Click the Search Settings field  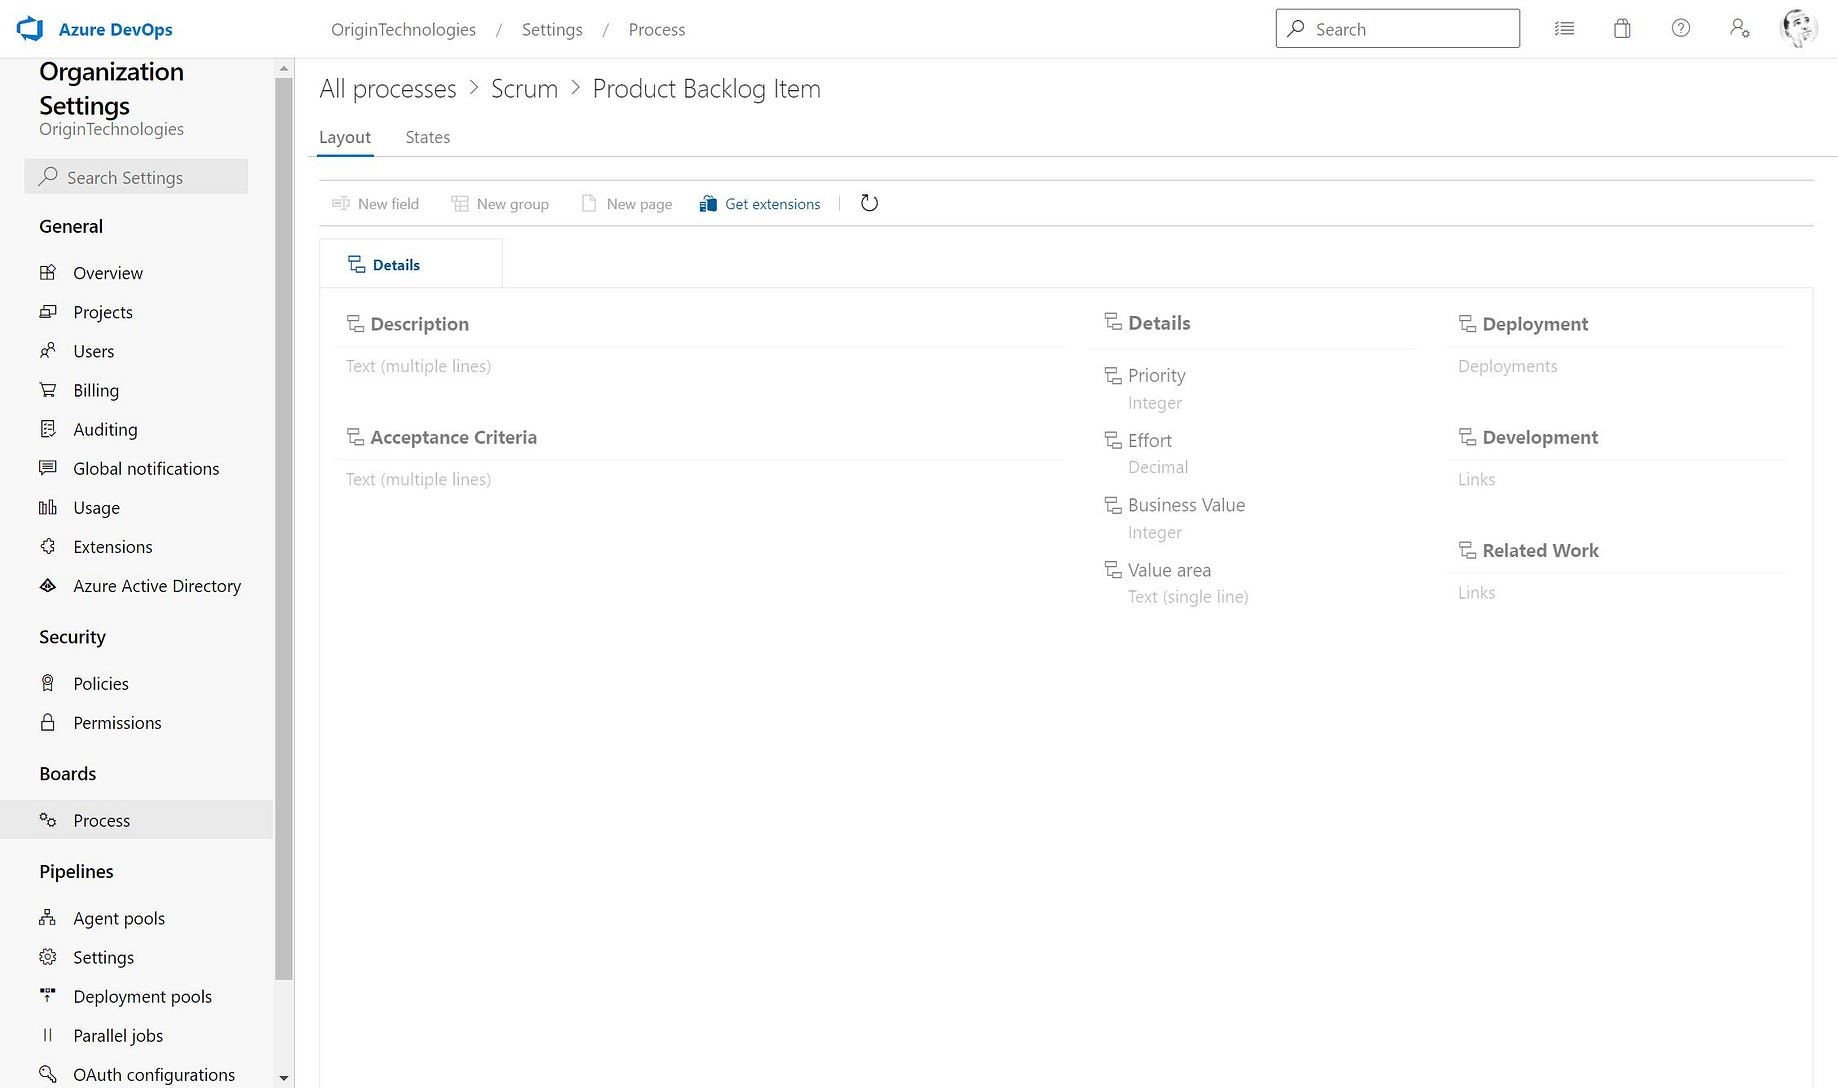[x=136, y=177]
